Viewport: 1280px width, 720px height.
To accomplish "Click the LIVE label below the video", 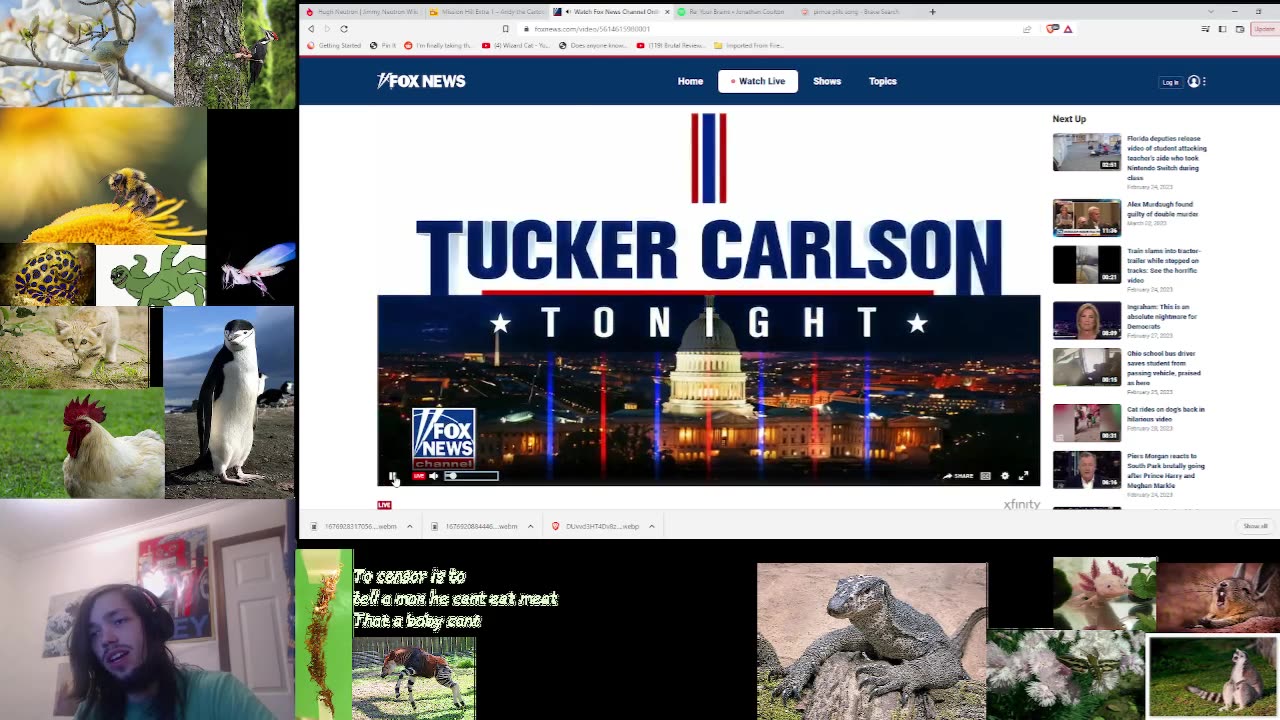I will click(384, 505).
